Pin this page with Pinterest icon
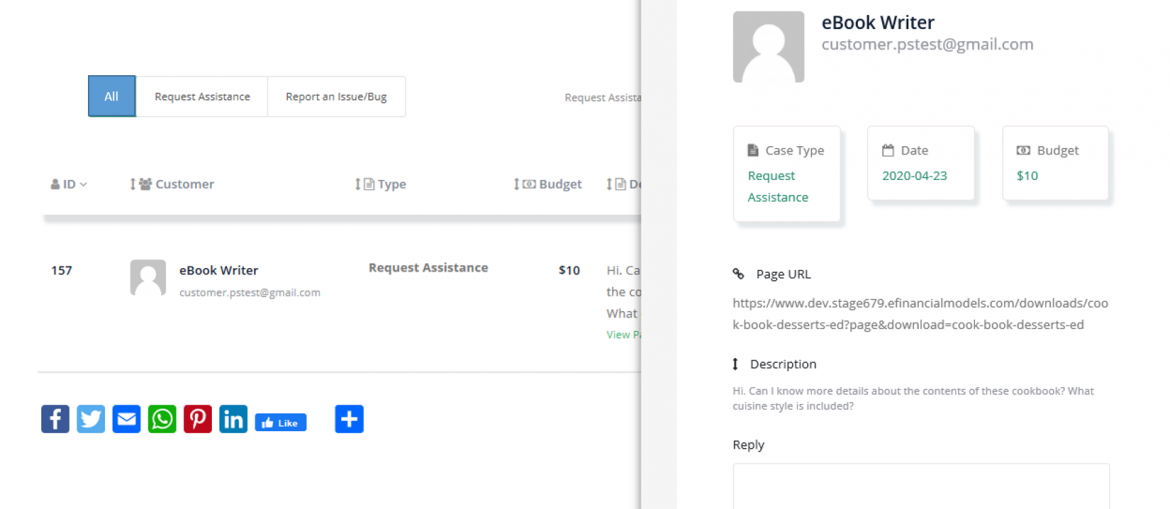Screen dimensions: 1170x509 pos(197,419)
